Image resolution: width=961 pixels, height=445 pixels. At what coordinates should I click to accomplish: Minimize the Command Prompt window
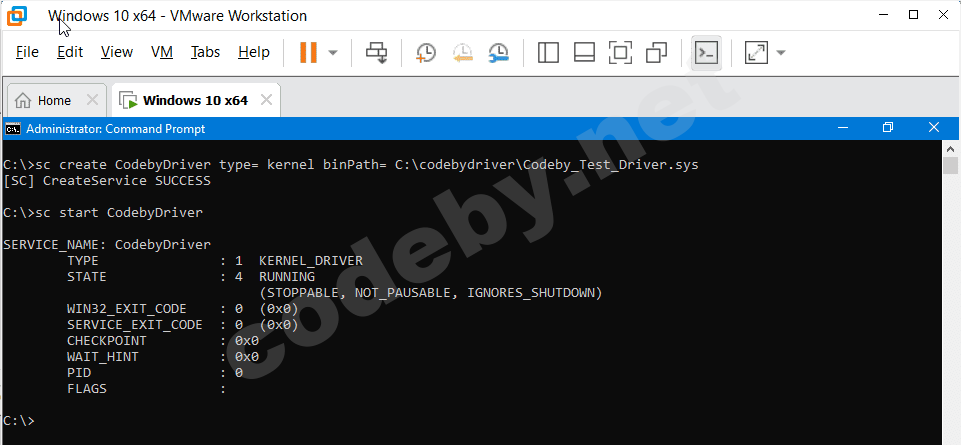(843, 128)
